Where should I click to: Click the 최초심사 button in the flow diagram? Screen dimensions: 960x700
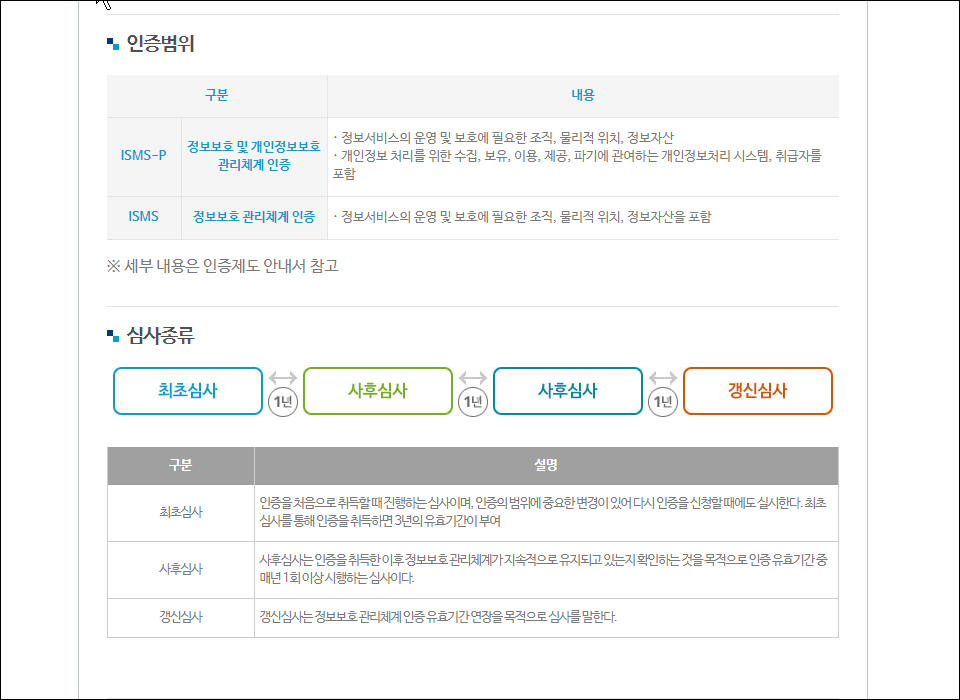point(187,391)
